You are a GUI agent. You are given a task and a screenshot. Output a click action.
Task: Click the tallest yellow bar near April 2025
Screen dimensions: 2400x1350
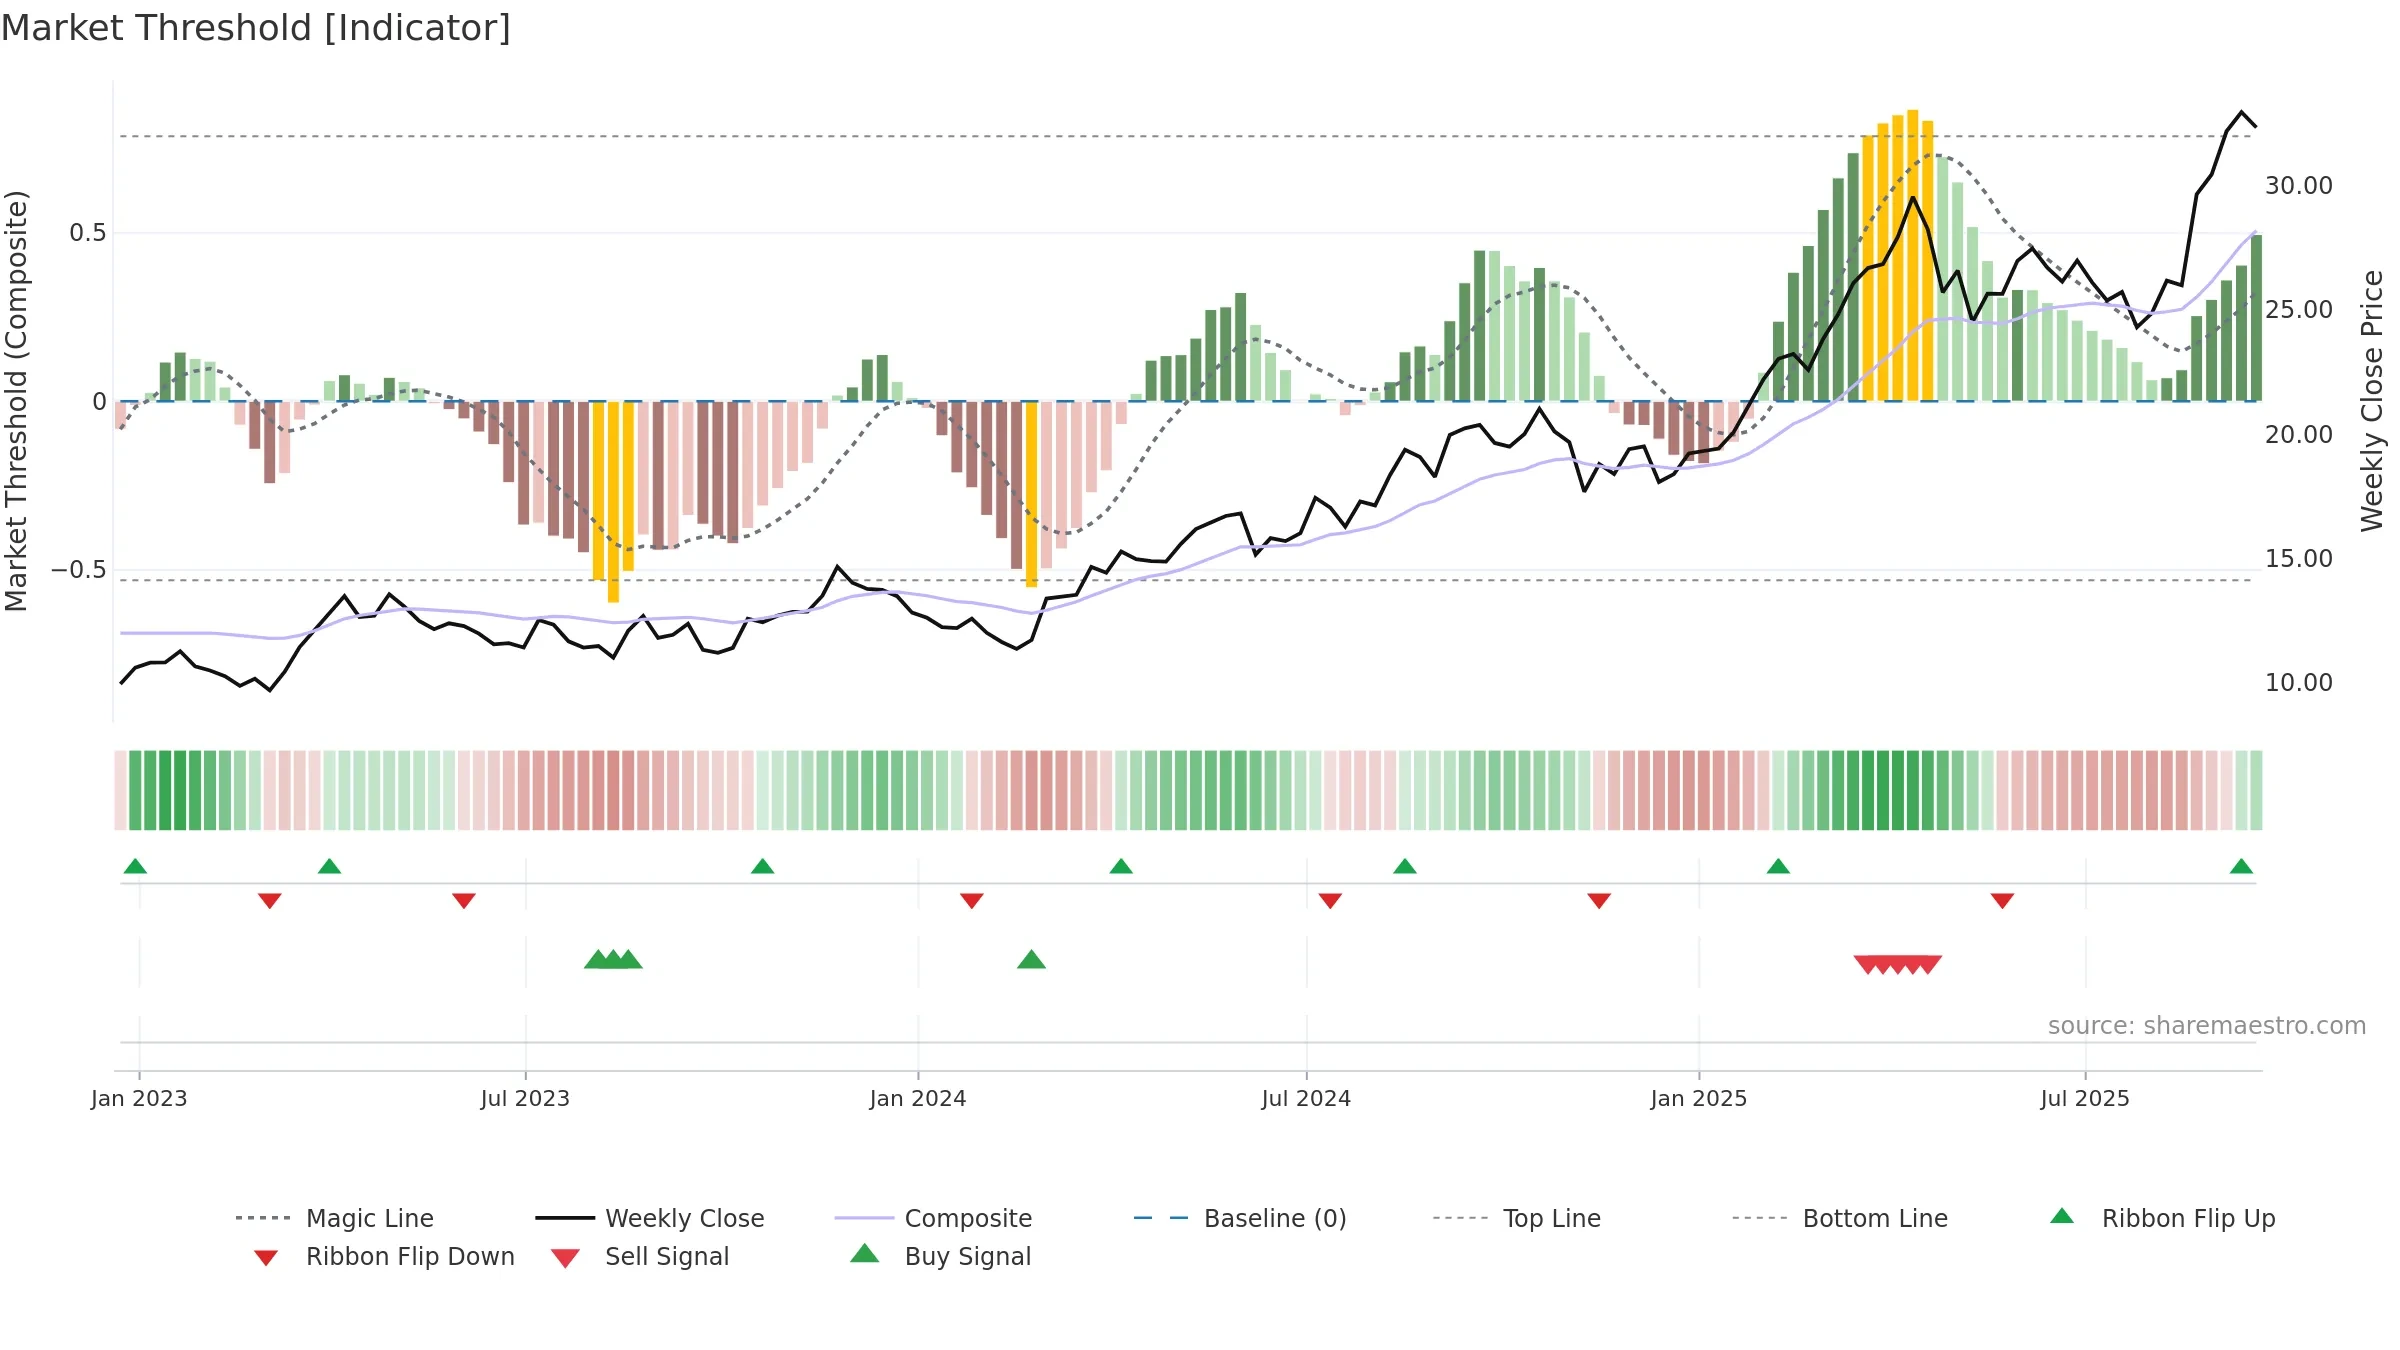(x=1912, y=255)
